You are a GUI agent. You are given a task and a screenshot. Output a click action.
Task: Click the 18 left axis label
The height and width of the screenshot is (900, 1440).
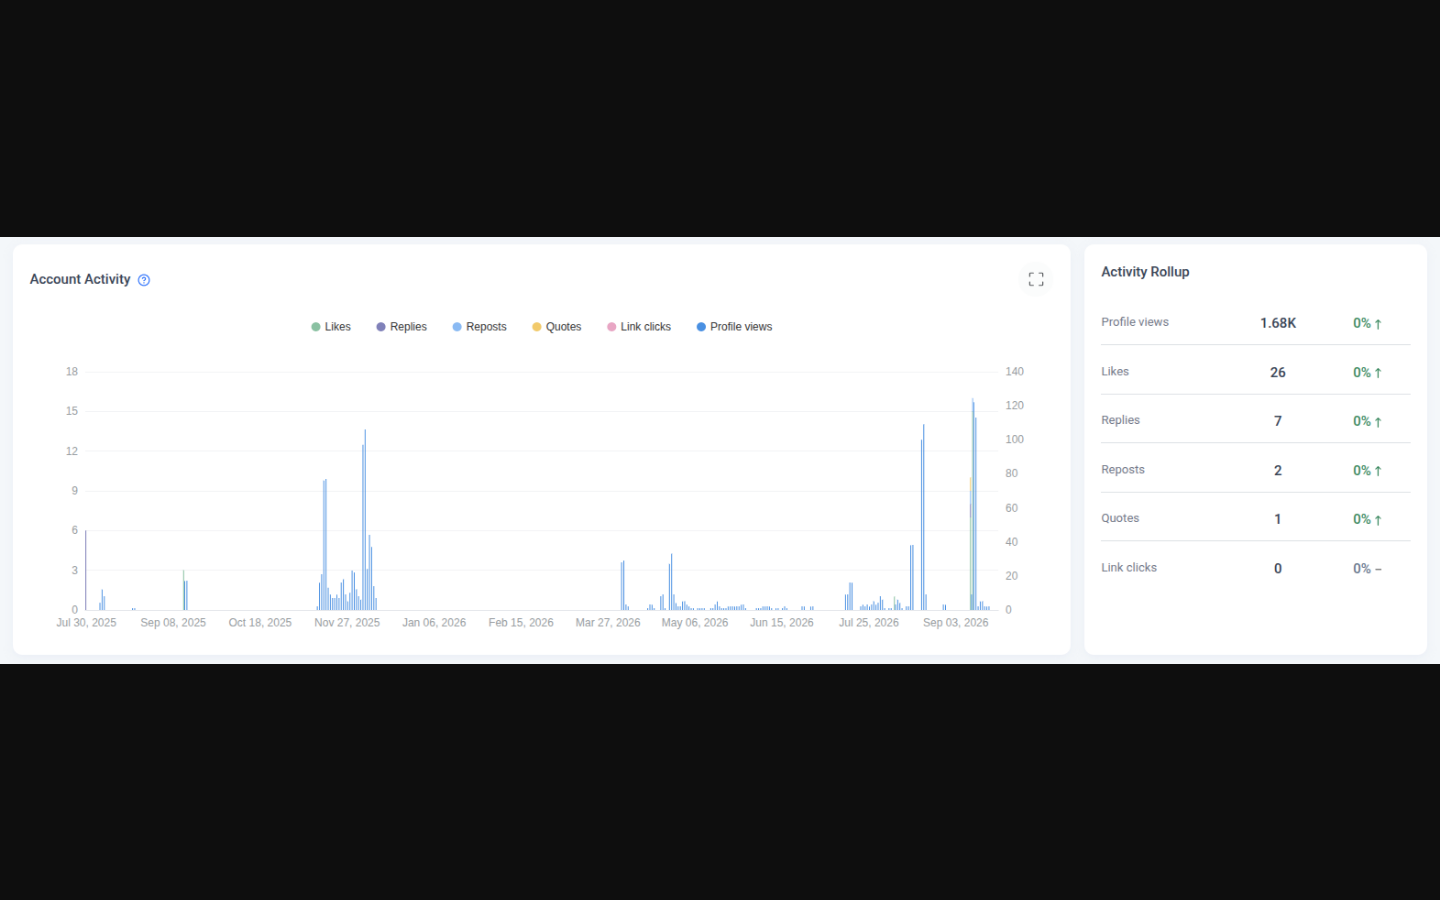pos(72,371)
